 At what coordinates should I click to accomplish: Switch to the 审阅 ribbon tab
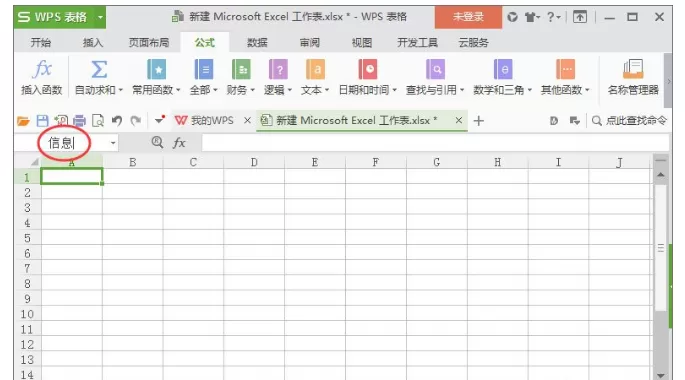click(x=309, y=42)
